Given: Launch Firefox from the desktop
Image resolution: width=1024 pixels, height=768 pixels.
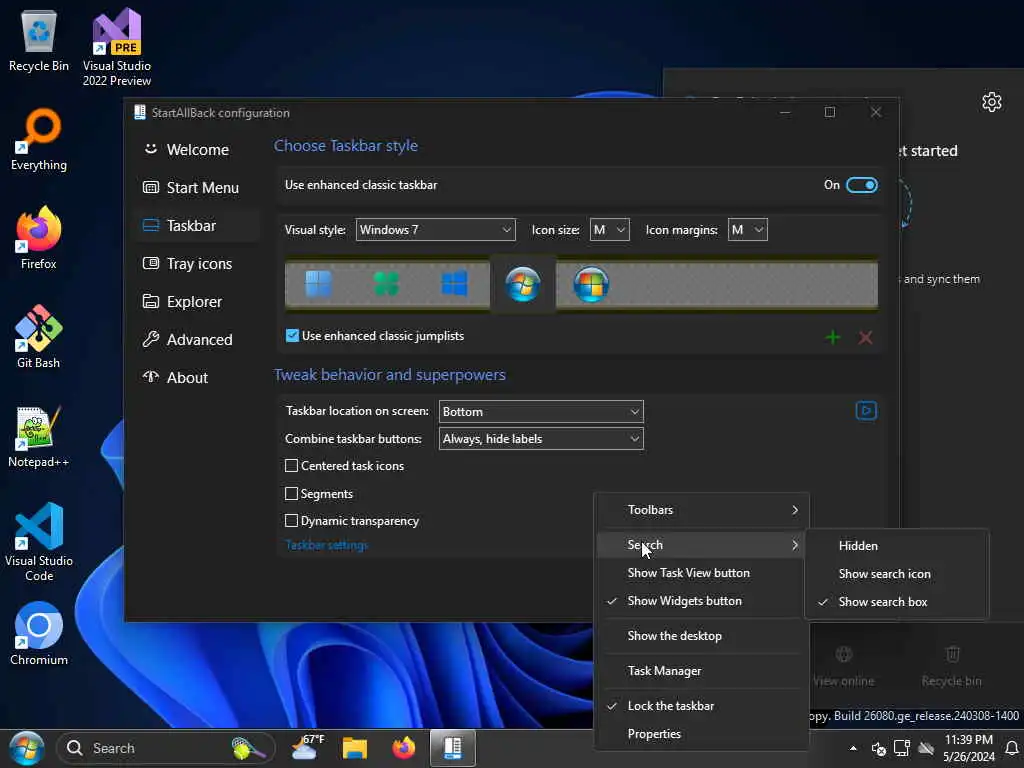Looking at the screenshot, I should tap(39, 238).
